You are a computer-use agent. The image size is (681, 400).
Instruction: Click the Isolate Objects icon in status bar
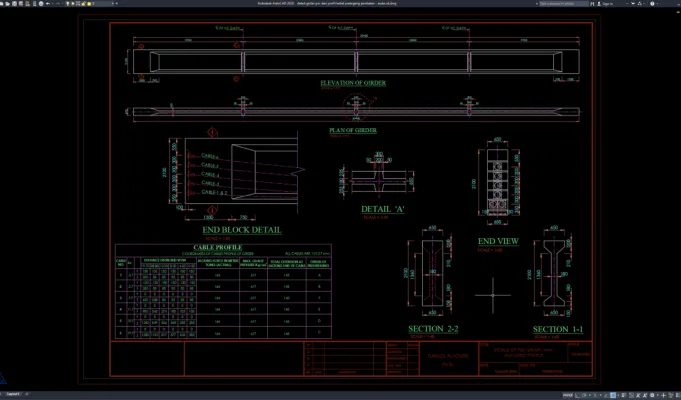click(x=670, y=395)
